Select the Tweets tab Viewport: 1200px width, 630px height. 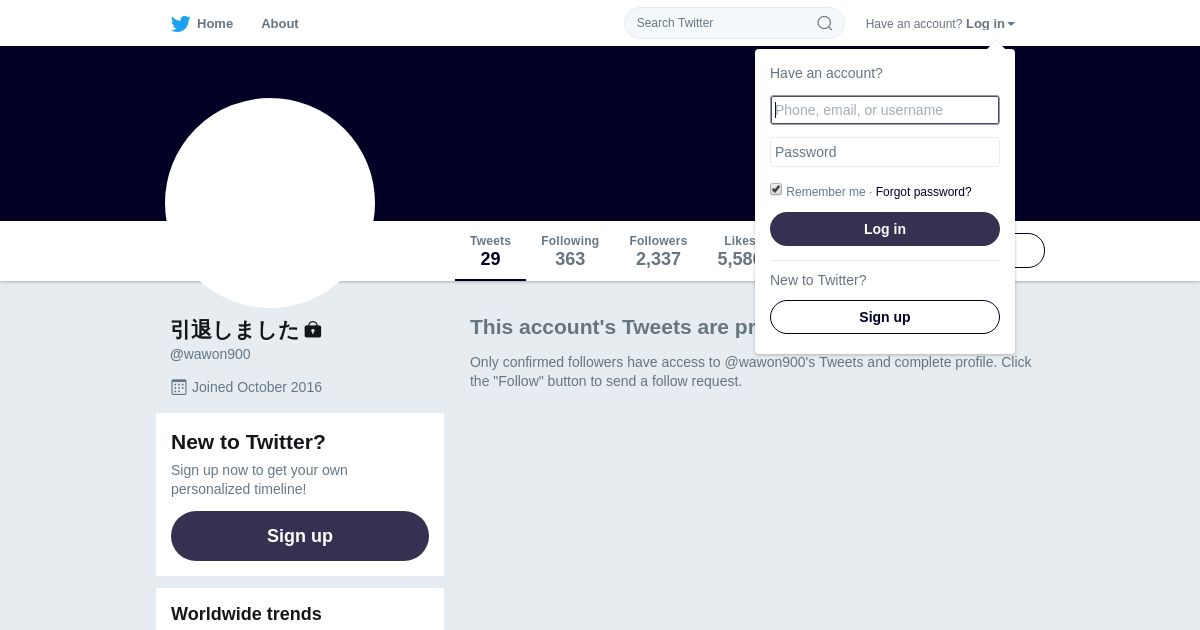[x=490, y=251]
